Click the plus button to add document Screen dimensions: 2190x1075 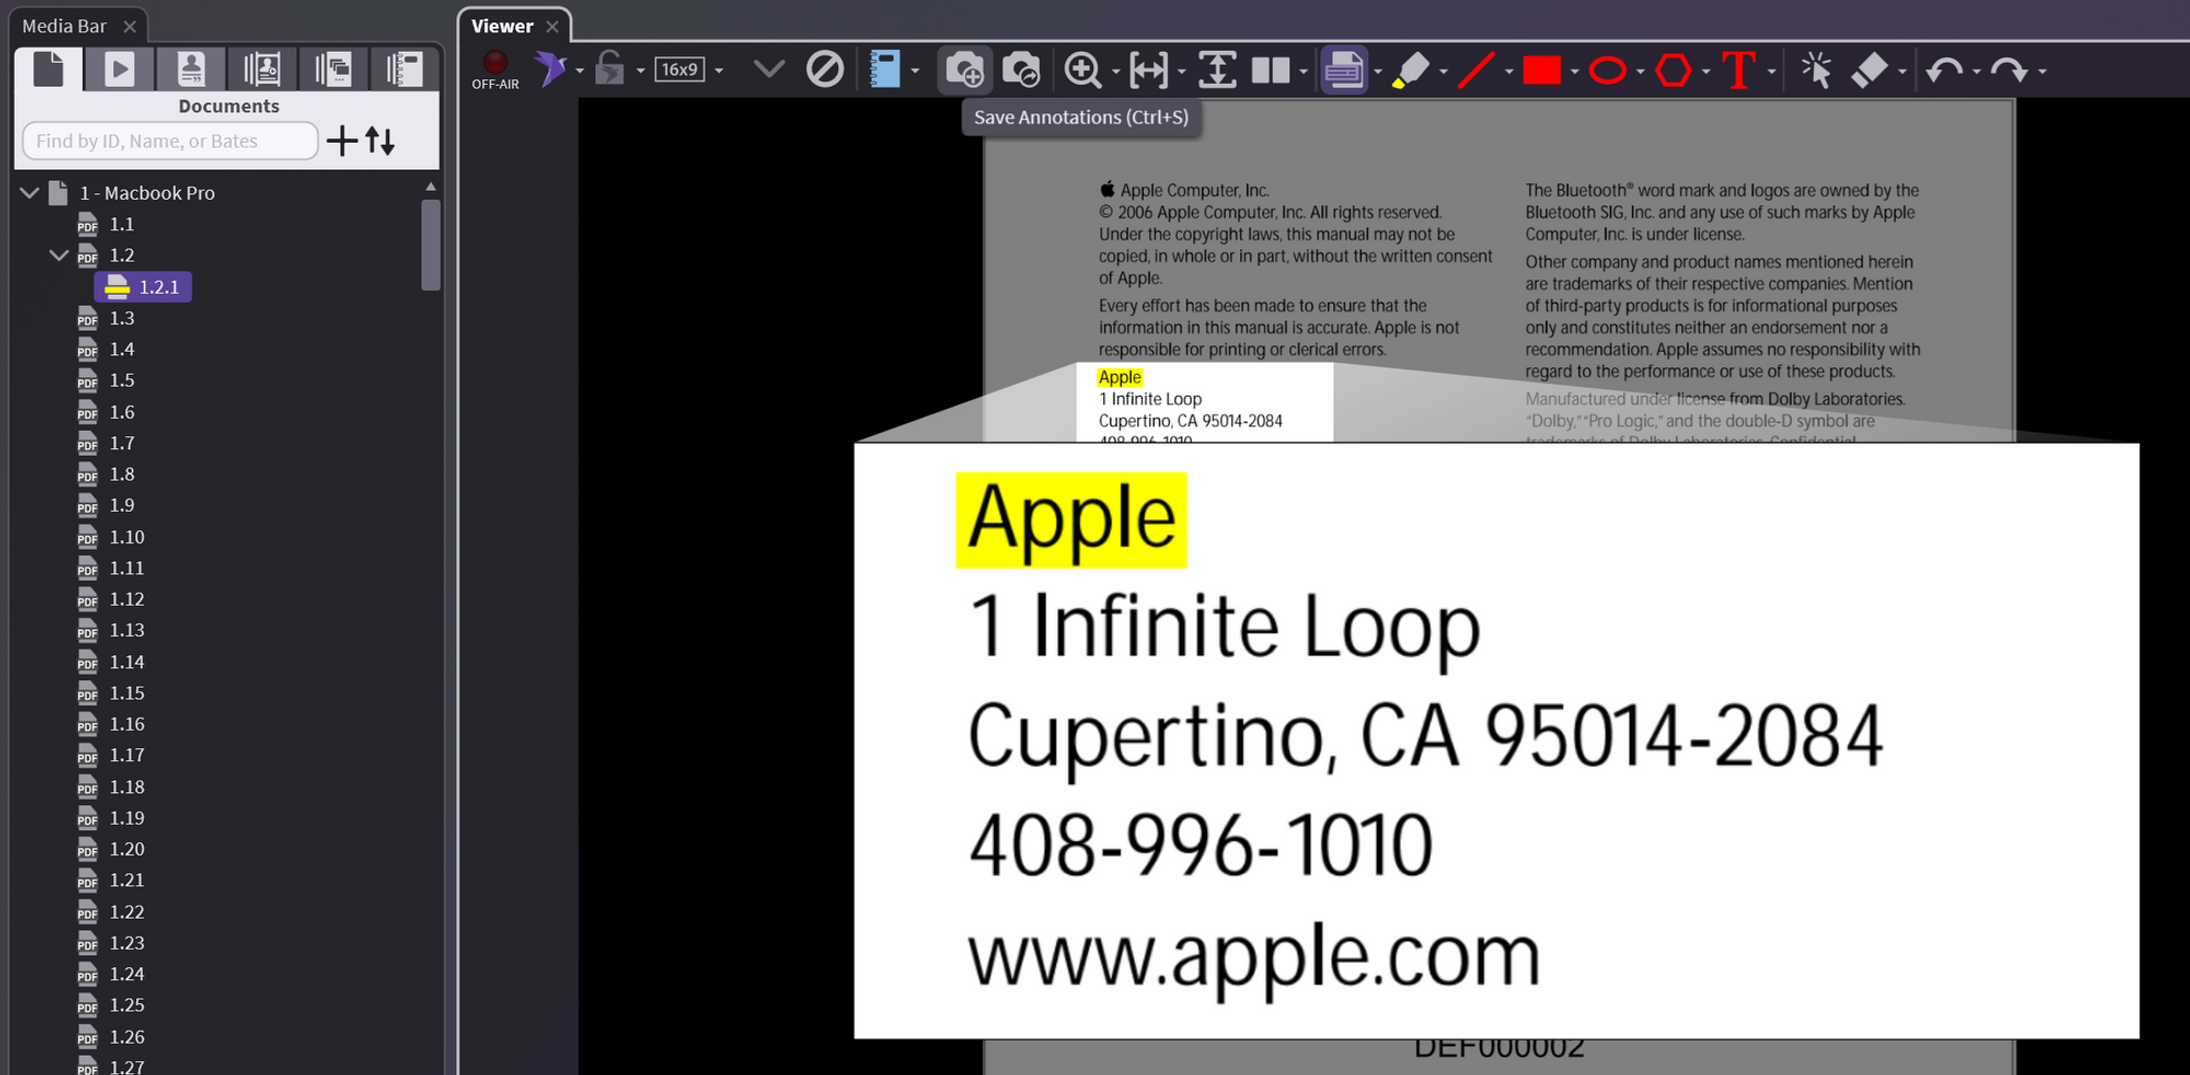342,141
